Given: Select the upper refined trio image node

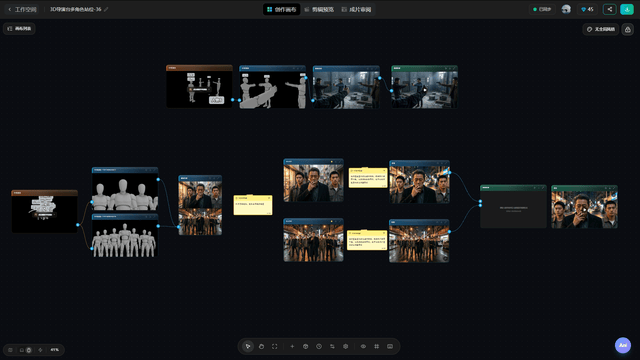Looking at the screenshot, I should 419,182.
